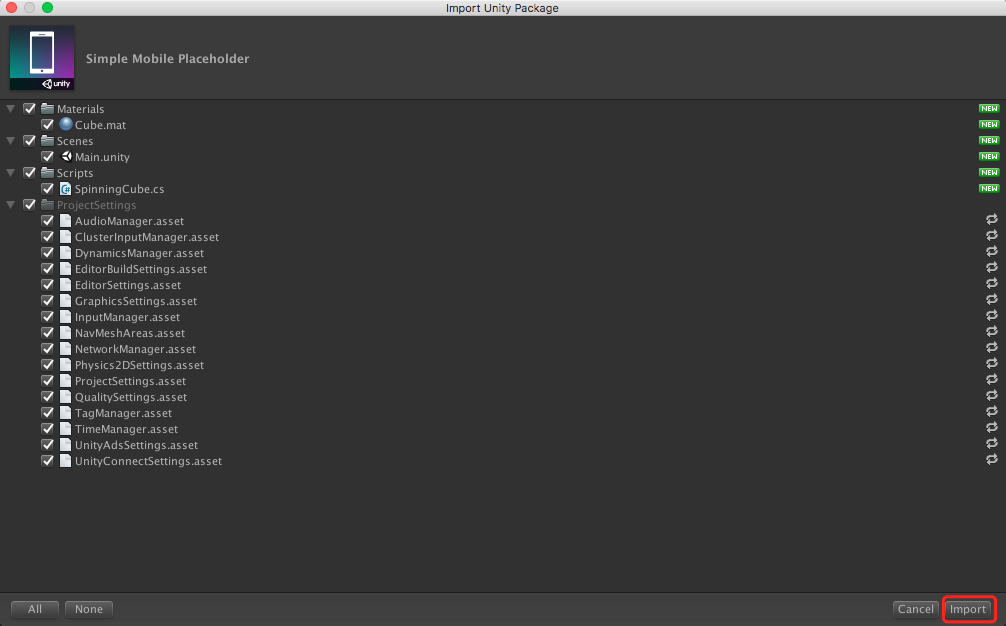
Task: Uncheck the Scripts folder checkbox
Action: (x=30, y=173)
